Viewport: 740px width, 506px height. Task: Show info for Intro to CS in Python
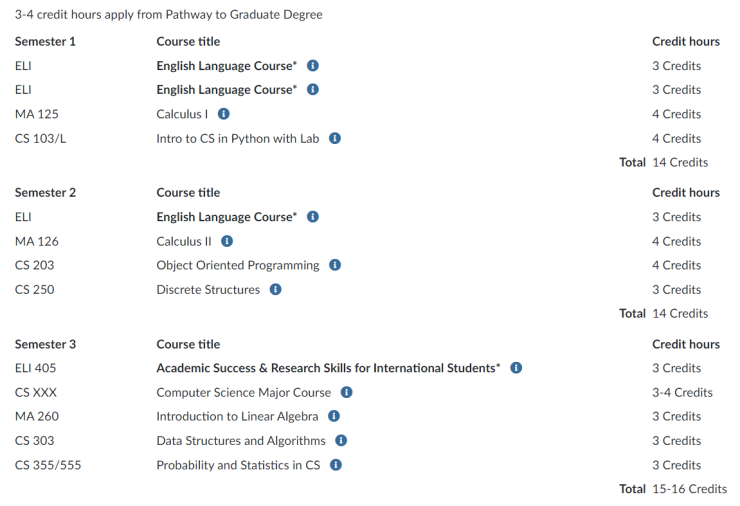(335, 139)
